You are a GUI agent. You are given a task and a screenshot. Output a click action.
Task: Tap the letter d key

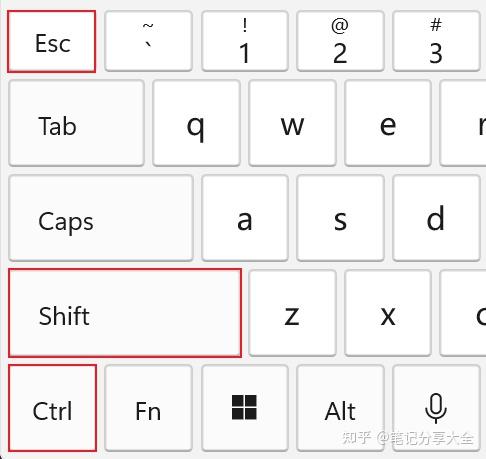pos(436,218)
